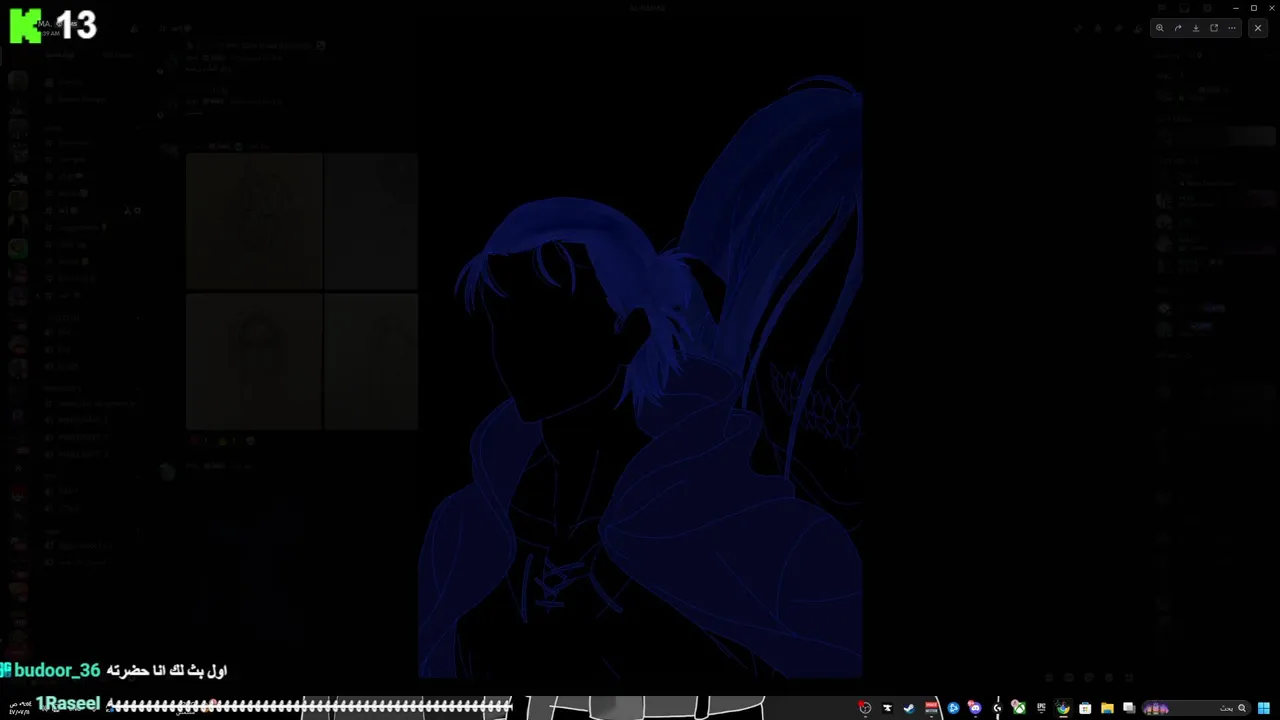Zoom the image in Discord's viewer
The width and height of the screenshot is (1280, 720).
coord(1160,28)
